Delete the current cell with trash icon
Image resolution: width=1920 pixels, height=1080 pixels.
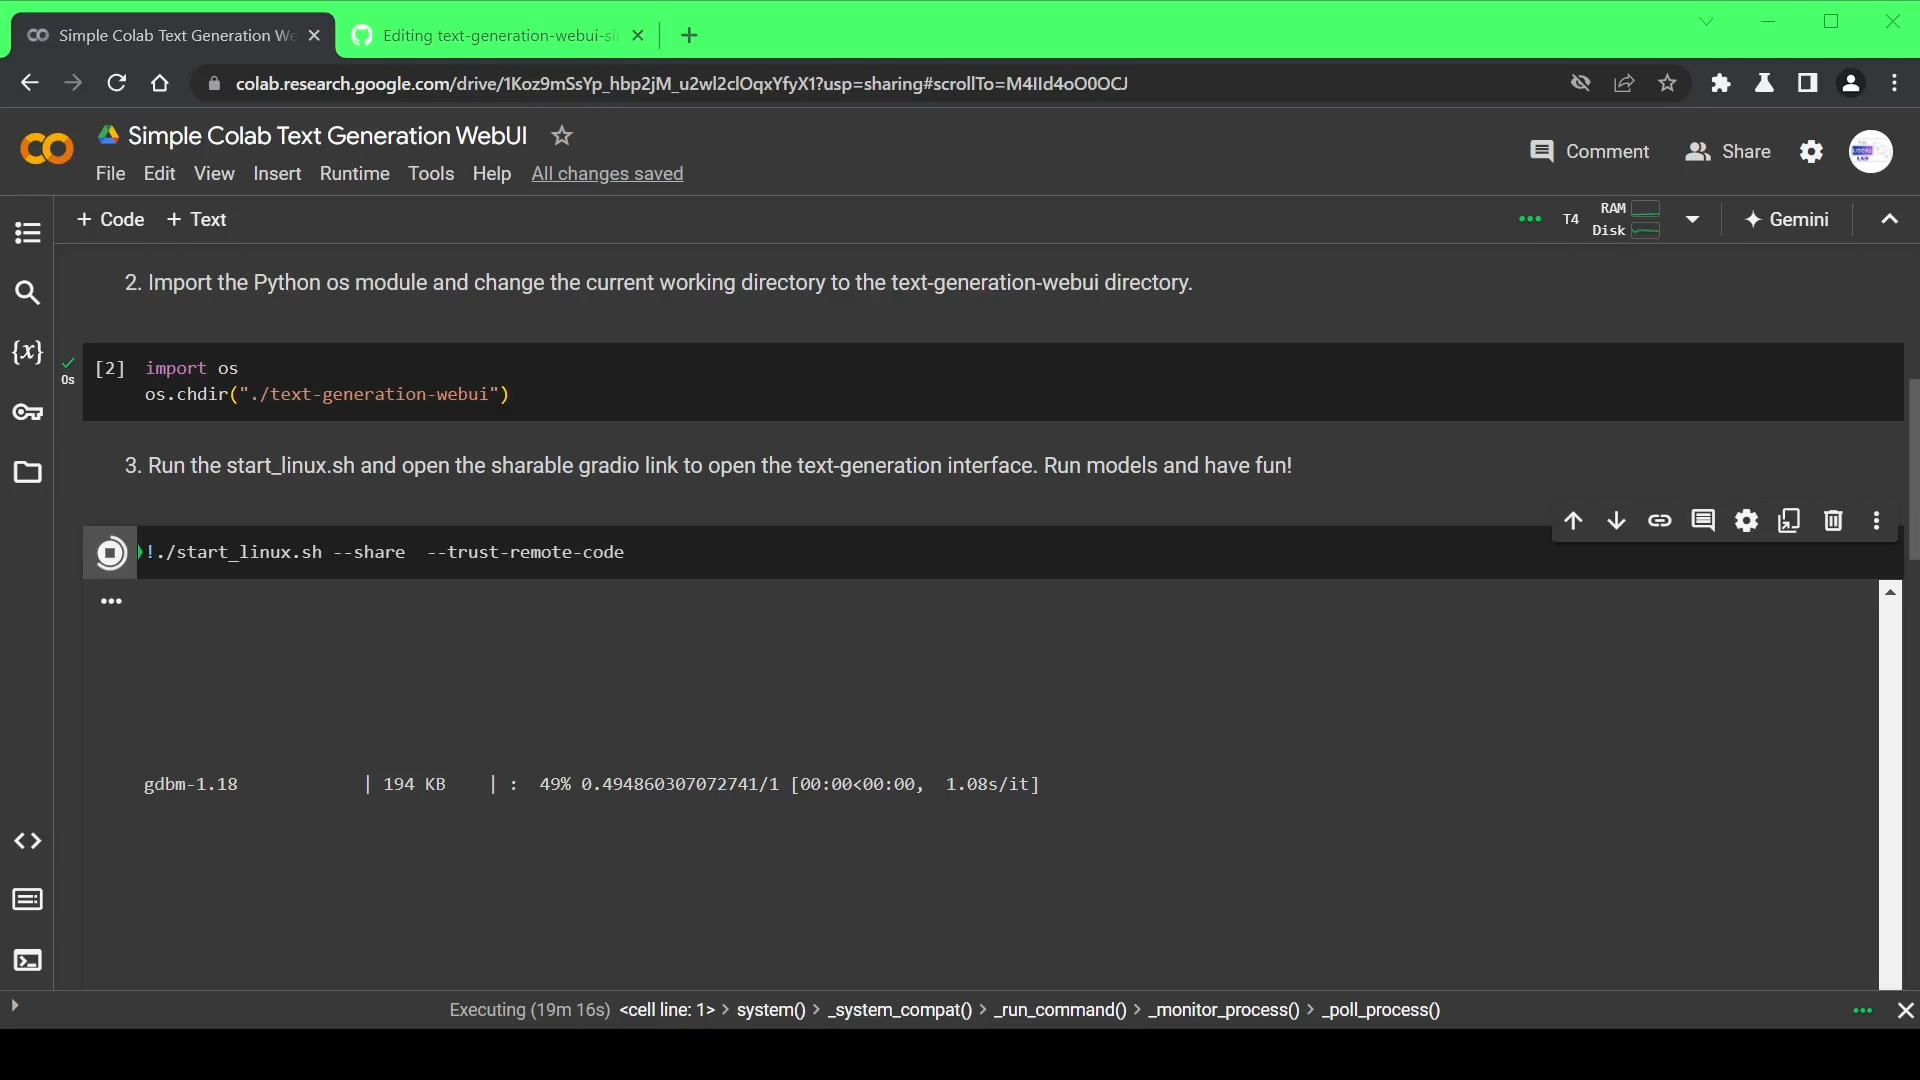click(1832, 521)
